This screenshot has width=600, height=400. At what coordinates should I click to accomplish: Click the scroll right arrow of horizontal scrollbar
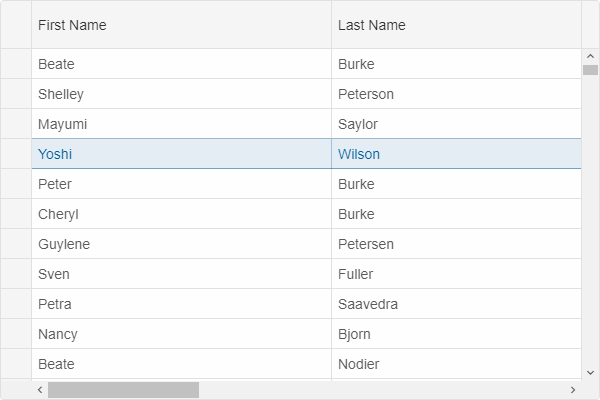pyautogui.click(x=573, y=390)
